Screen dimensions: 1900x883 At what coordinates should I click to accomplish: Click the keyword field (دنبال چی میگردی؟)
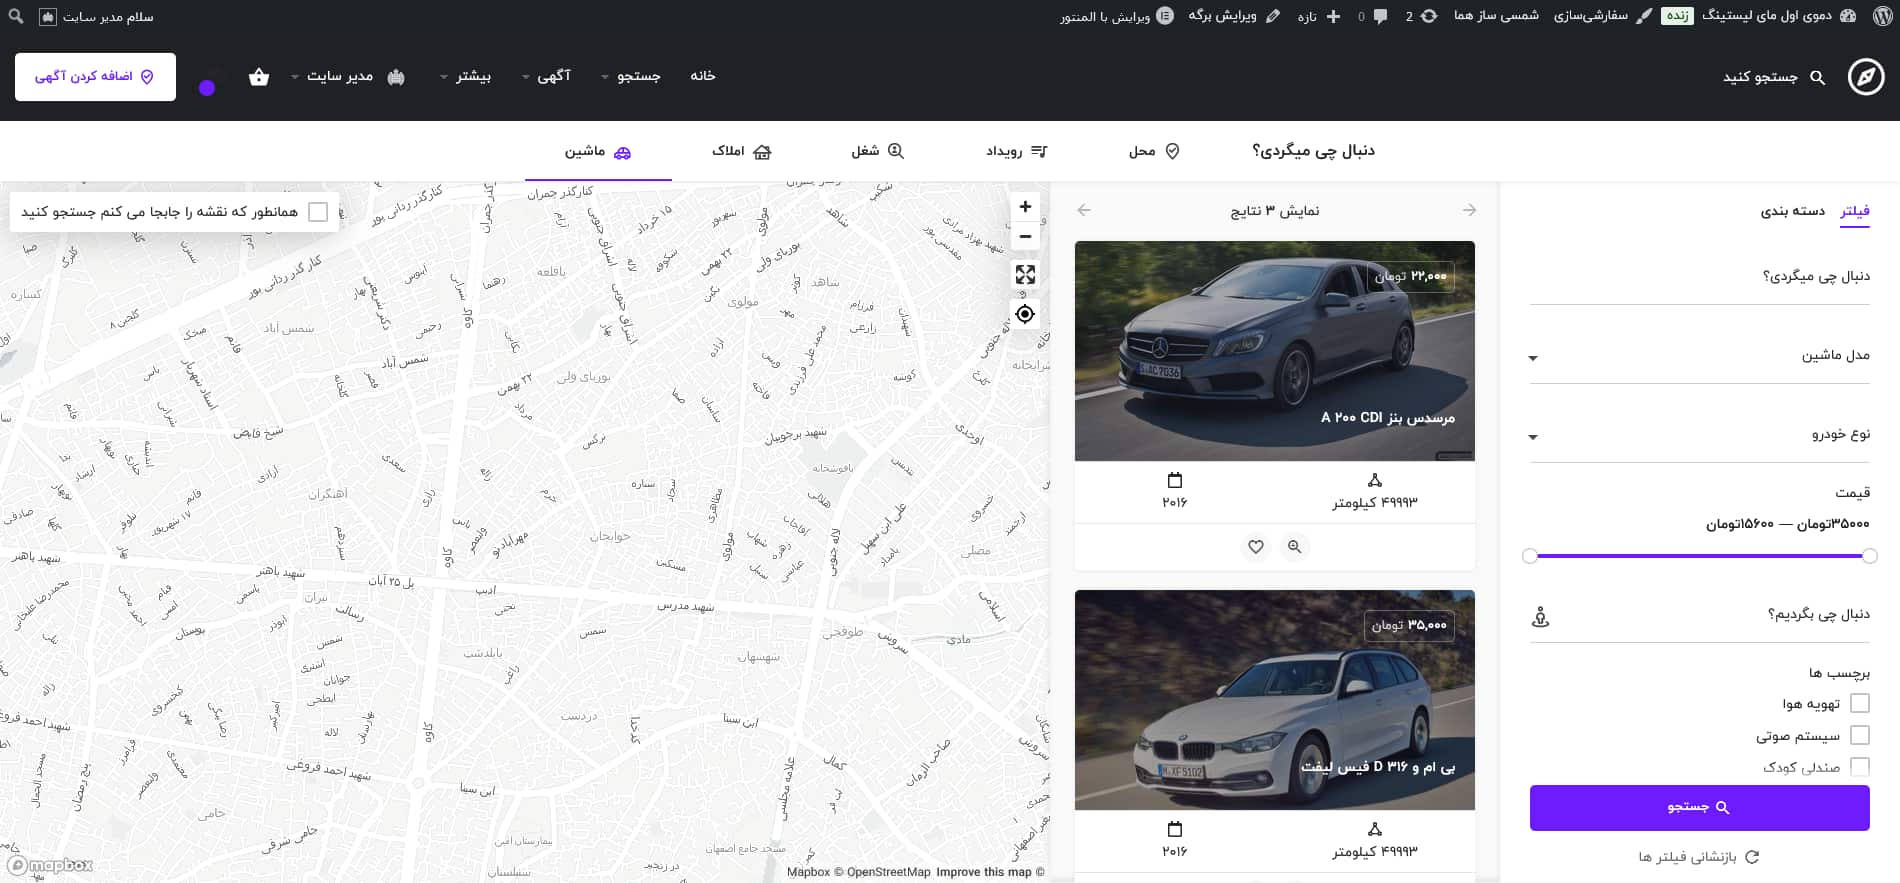[1700, 276]
